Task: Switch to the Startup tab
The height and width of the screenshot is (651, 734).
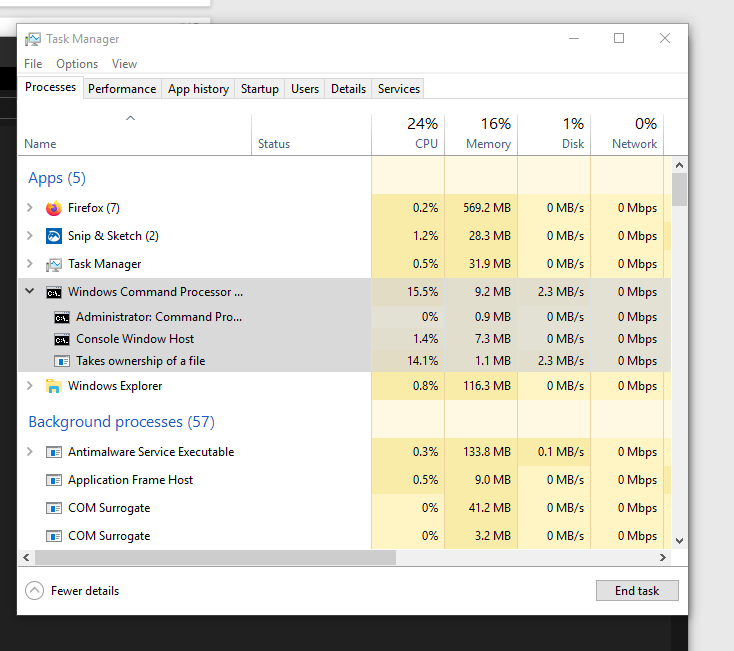Action: pyautogui.click(x=260, y=89)
